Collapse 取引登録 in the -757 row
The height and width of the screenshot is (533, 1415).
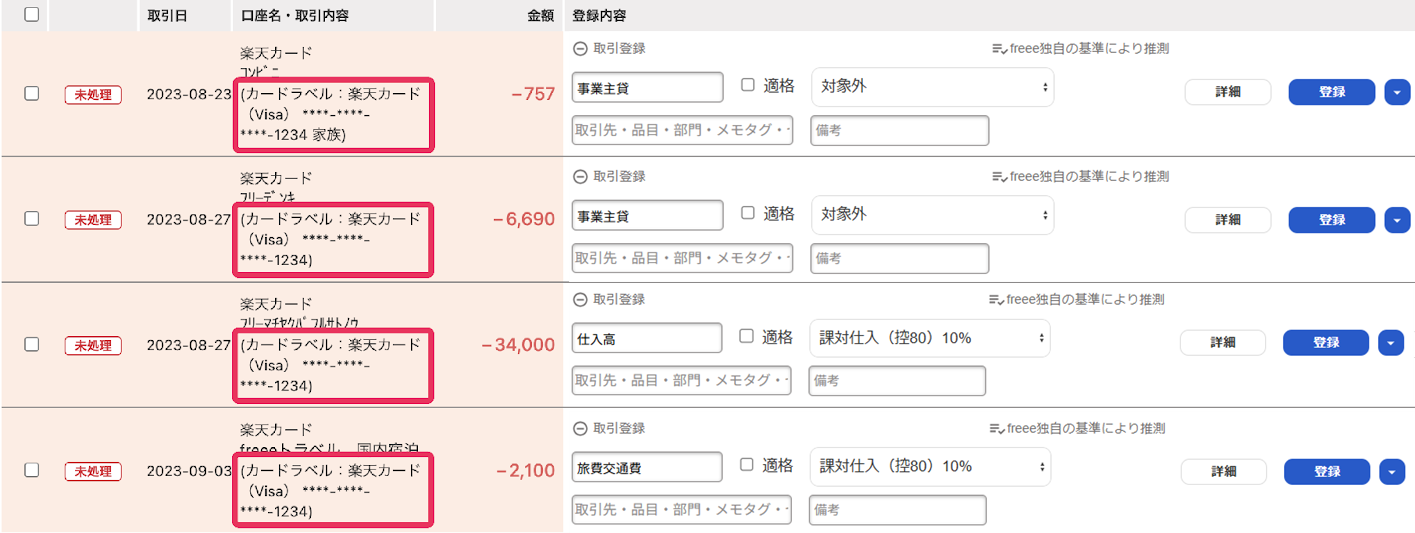580,48
